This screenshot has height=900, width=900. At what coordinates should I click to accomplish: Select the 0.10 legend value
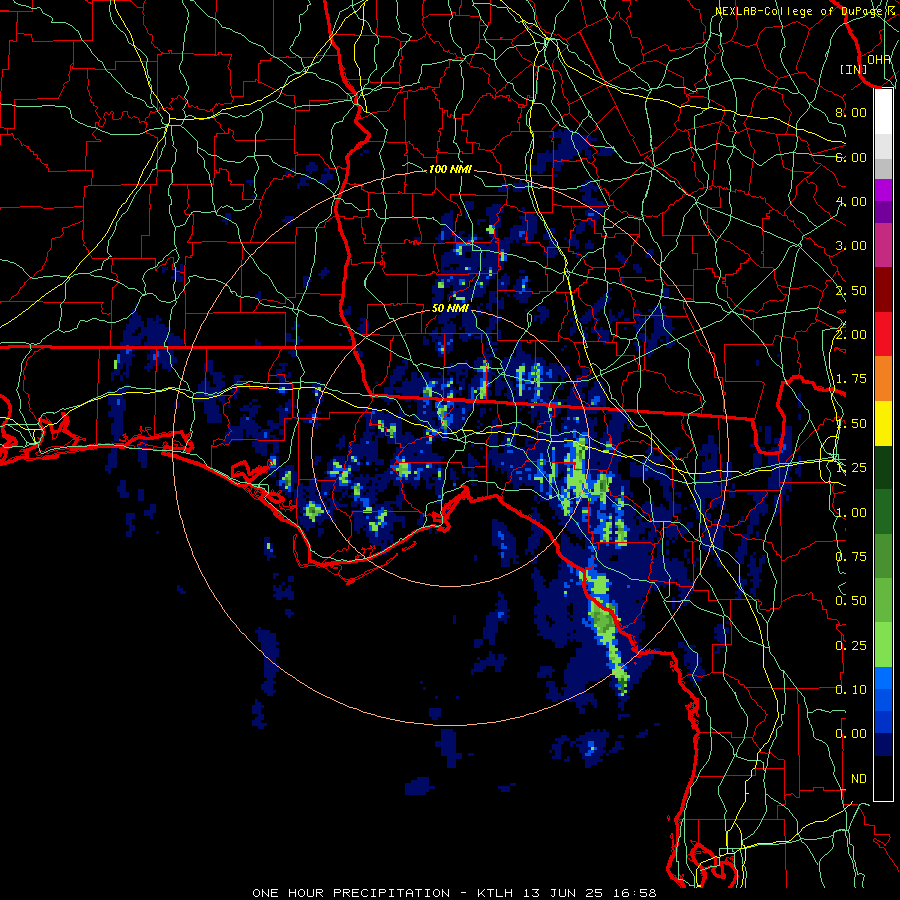(x=851, y=690)
